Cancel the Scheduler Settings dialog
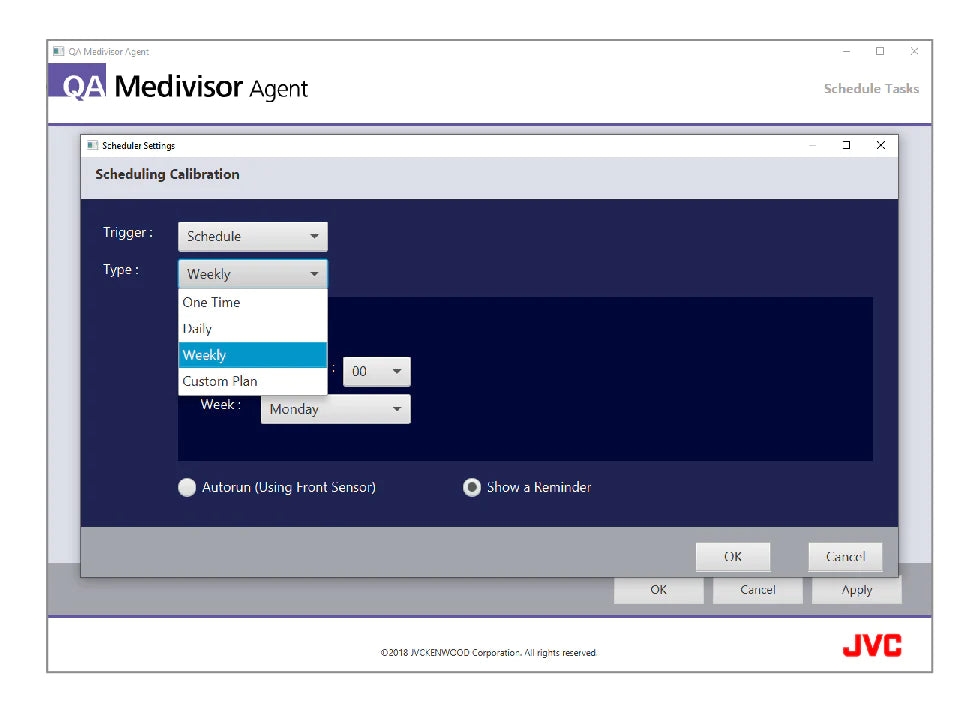979x712 pixels. pos(845,557)
